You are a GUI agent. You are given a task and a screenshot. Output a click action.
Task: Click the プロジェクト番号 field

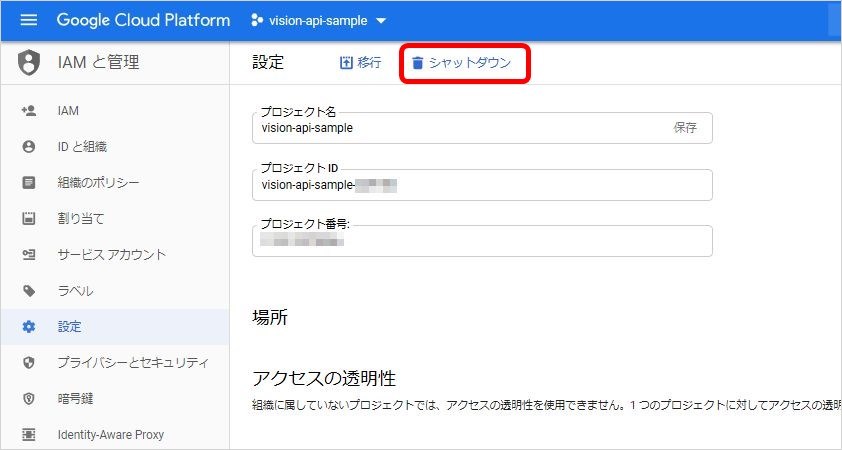(482, 241)
